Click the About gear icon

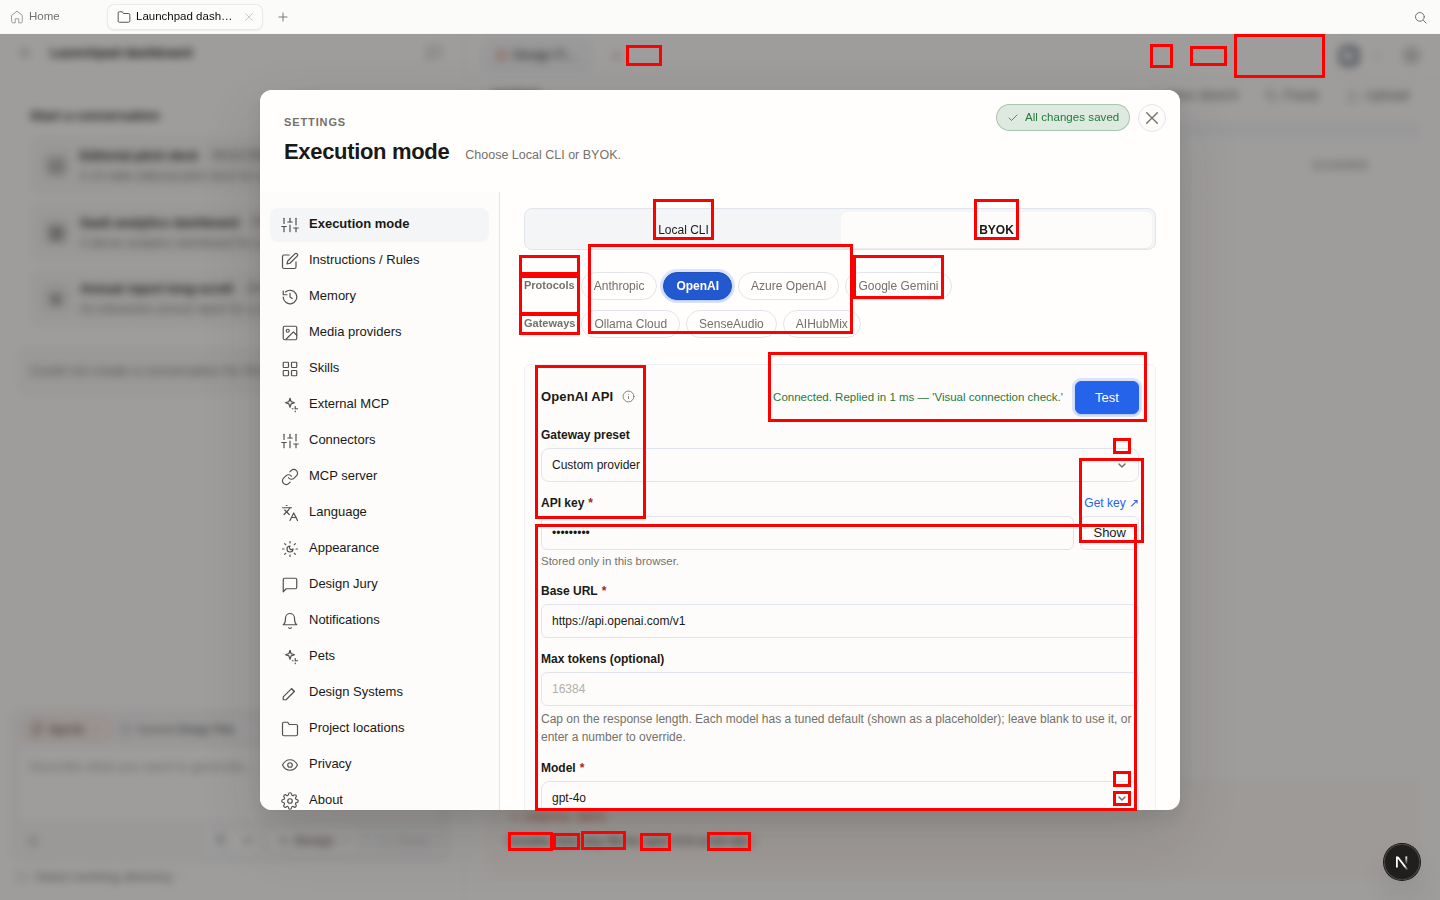coord(290,801)
